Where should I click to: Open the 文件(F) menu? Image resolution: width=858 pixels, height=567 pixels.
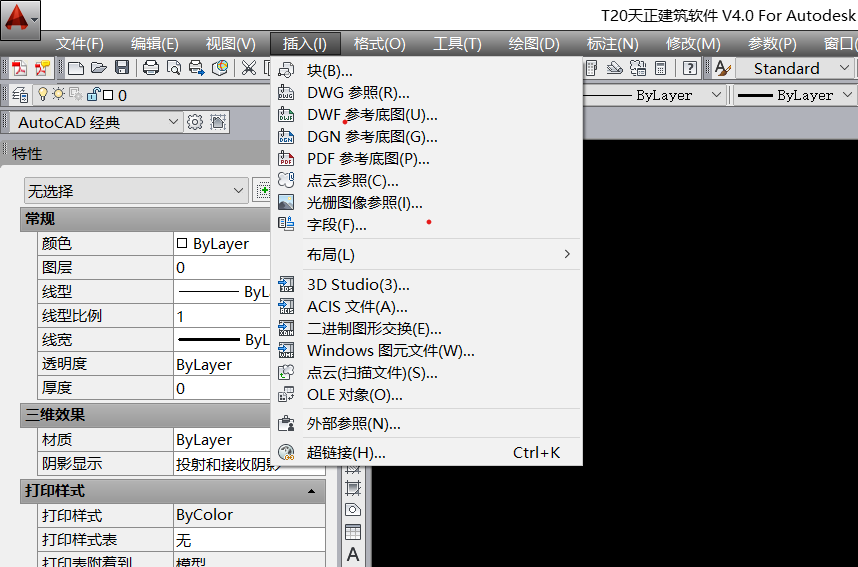click(80, 44)
